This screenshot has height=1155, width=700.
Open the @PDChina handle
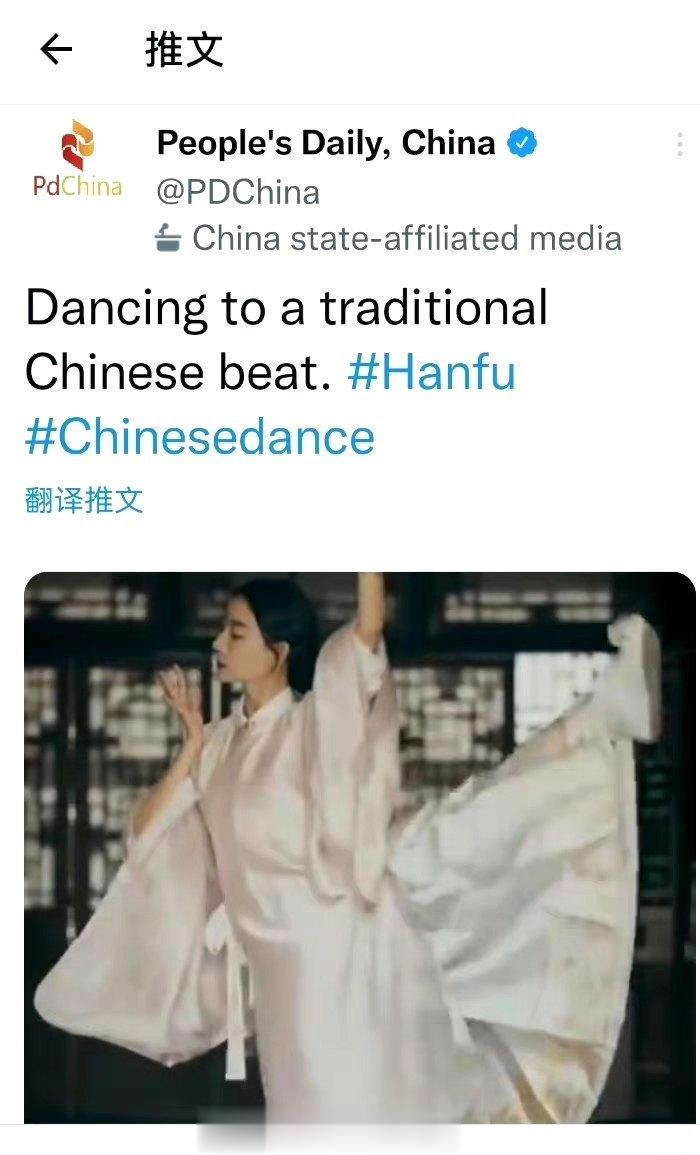(238, 192)
